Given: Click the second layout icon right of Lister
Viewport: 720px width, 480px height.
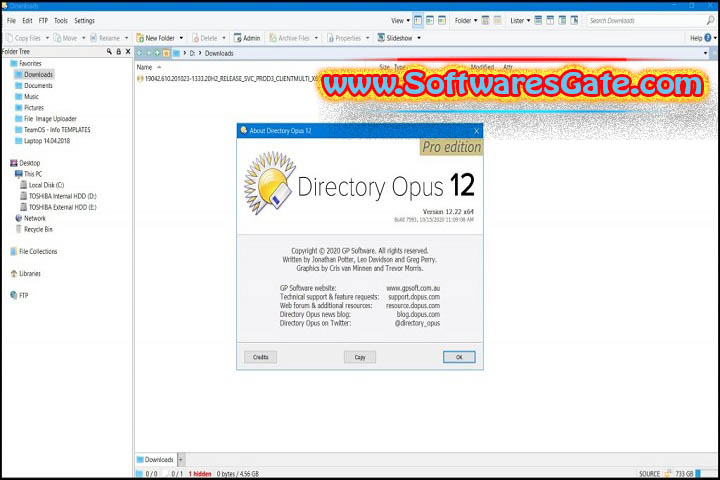Looking at the screenshot, I should [550, 21].
